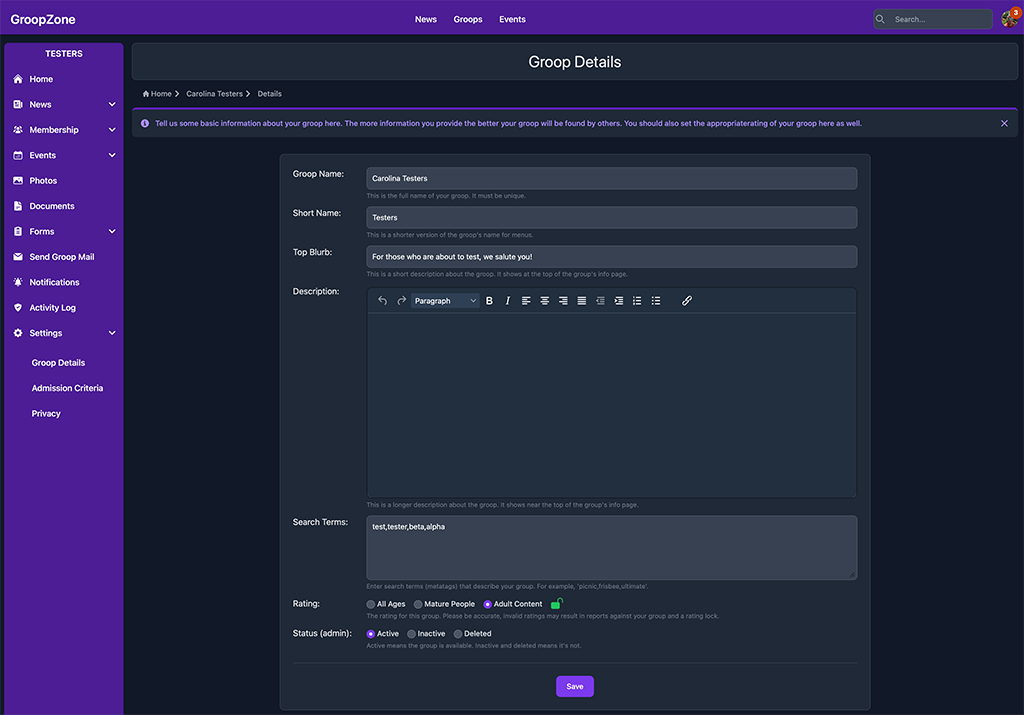The image size is (1024, 715).
Task: Open Notifications via its bell icon
Action: pyautogui.click(x=18, y=282)
